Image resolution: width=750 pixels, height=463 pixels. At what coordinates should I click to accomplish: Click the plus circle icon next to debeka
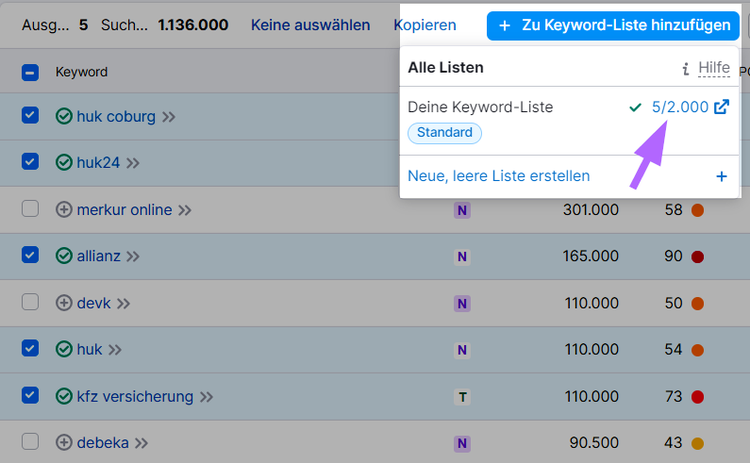coord(64,442)
